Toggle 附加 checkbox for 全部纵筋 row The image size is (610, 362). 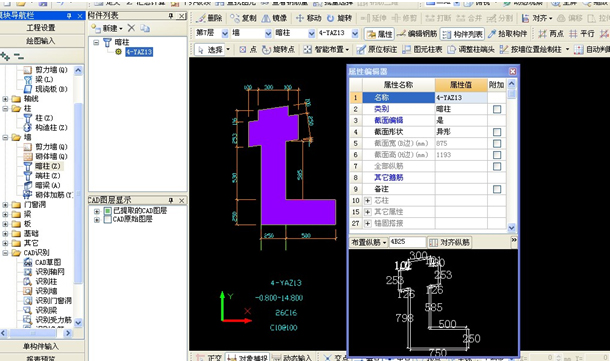(497, 166)
